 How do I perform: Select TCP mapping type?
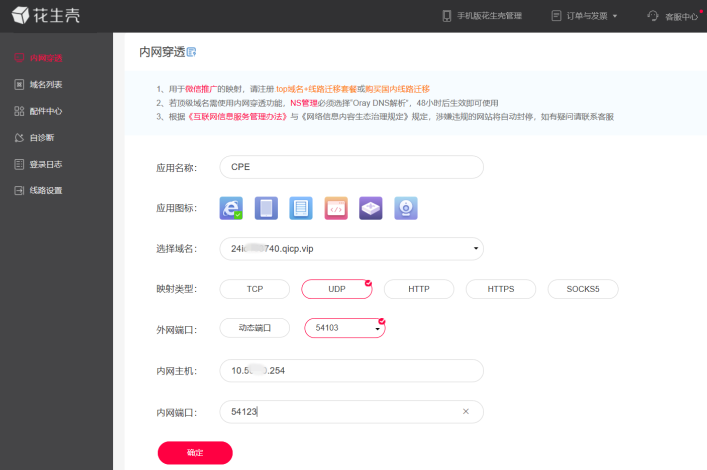point(254,289)
